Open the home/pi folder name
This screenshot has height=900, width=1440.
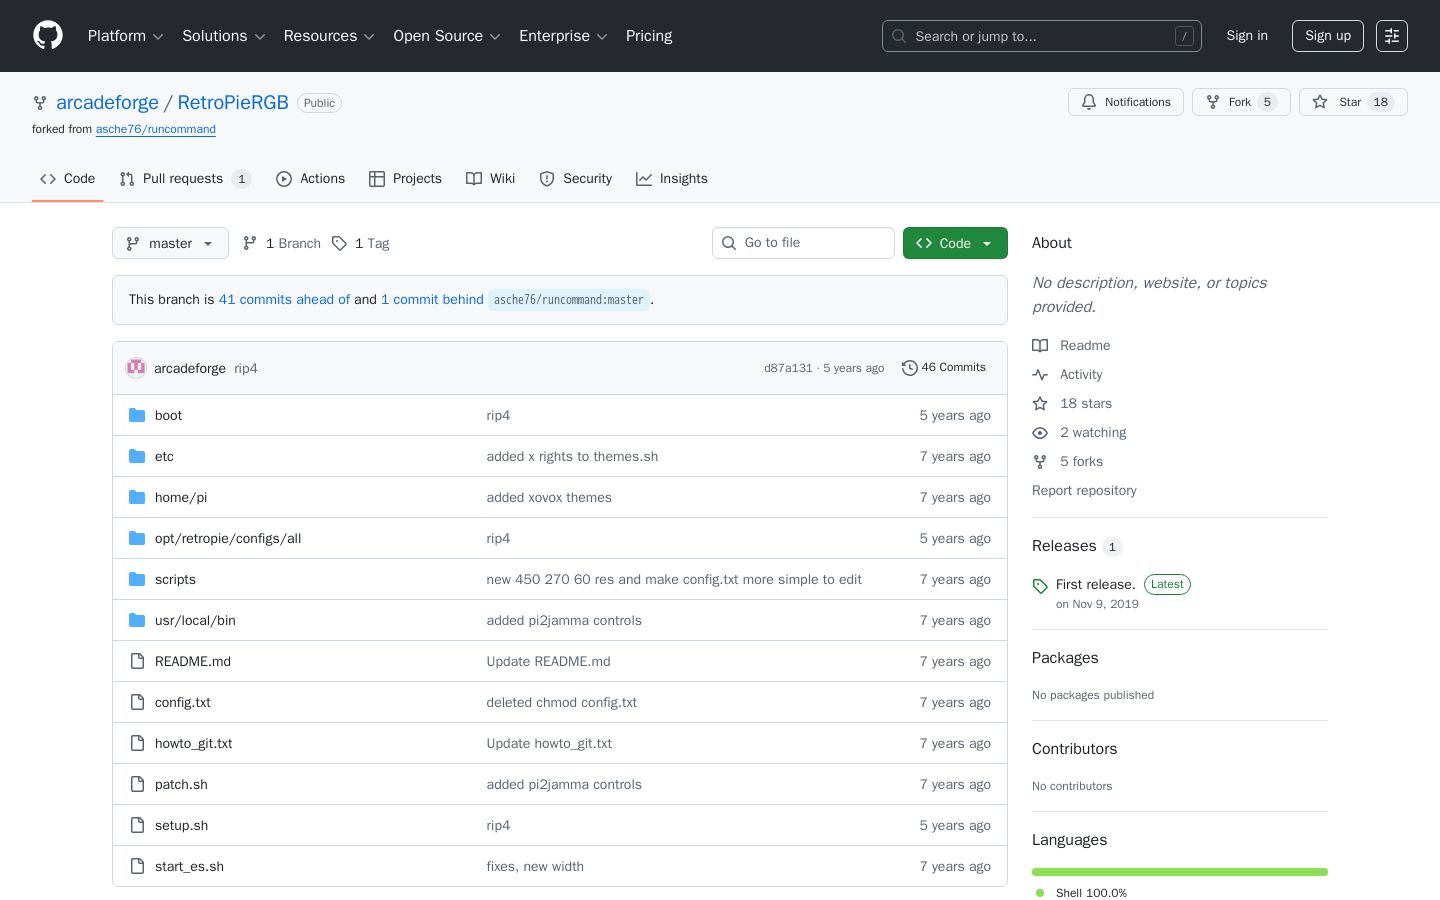coord(181,497)
